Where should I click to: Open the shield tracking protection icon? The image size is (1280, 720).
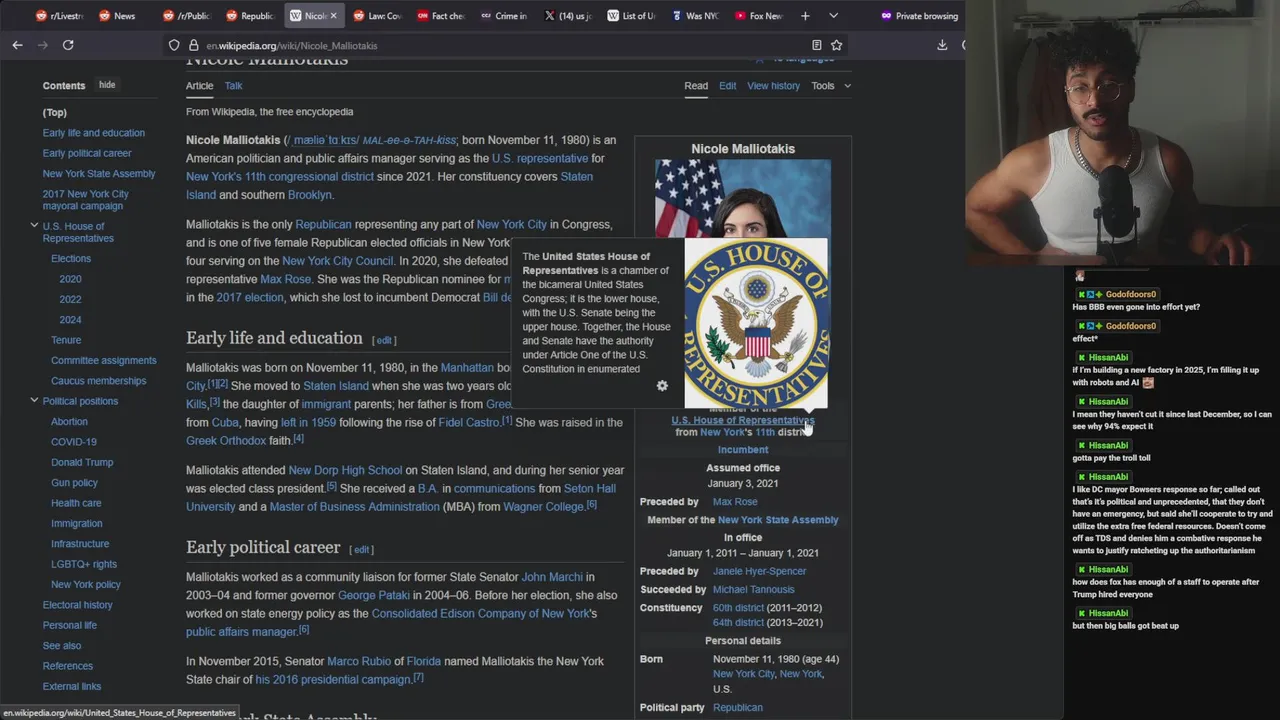[x=174, y=45]
